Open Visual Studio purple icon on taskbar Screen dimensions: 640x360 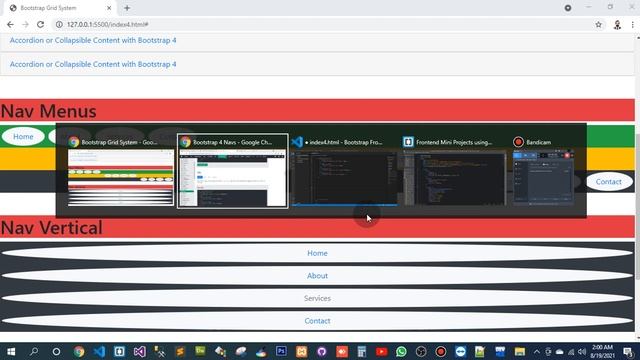click(140, 351)
